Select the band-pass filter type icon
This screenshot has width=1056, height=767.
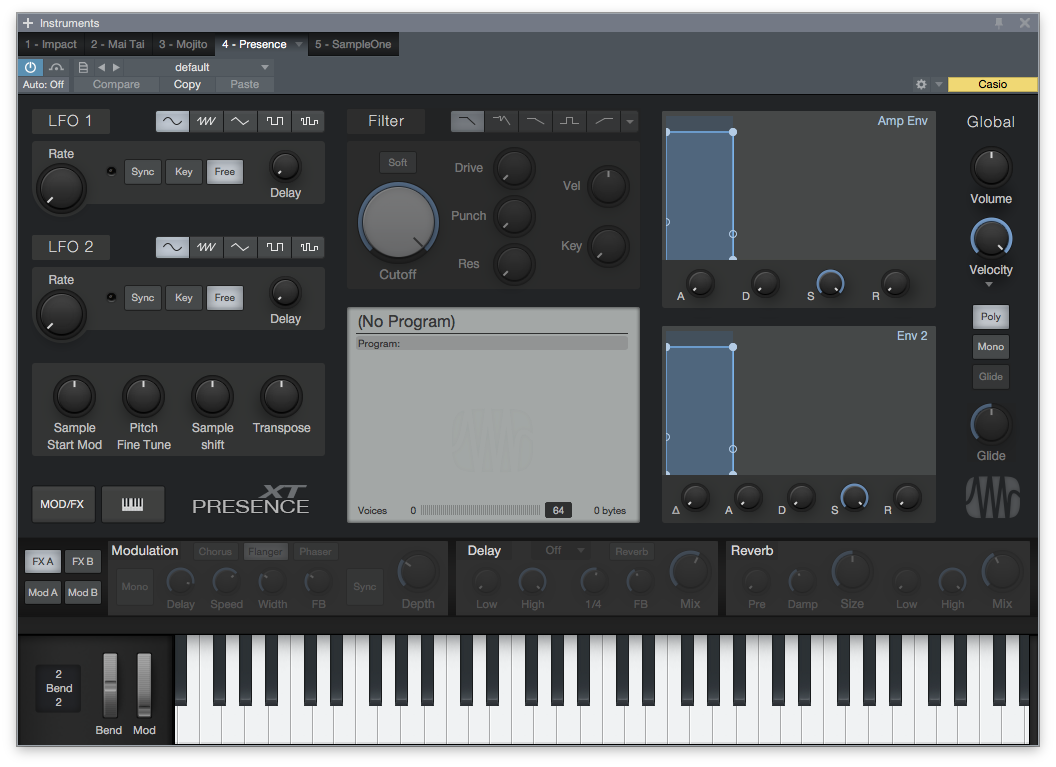[x=569, y=121]
